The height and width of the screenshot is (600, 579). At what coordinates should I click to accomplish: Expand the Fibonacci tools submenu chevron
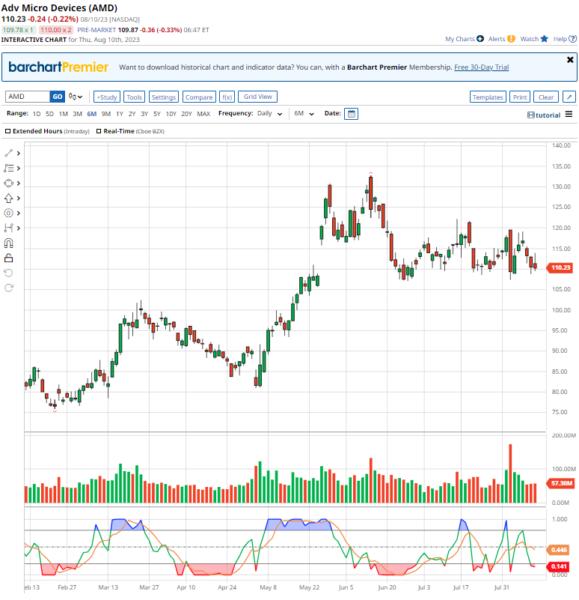pyautogui.click(x=18, y=168)
